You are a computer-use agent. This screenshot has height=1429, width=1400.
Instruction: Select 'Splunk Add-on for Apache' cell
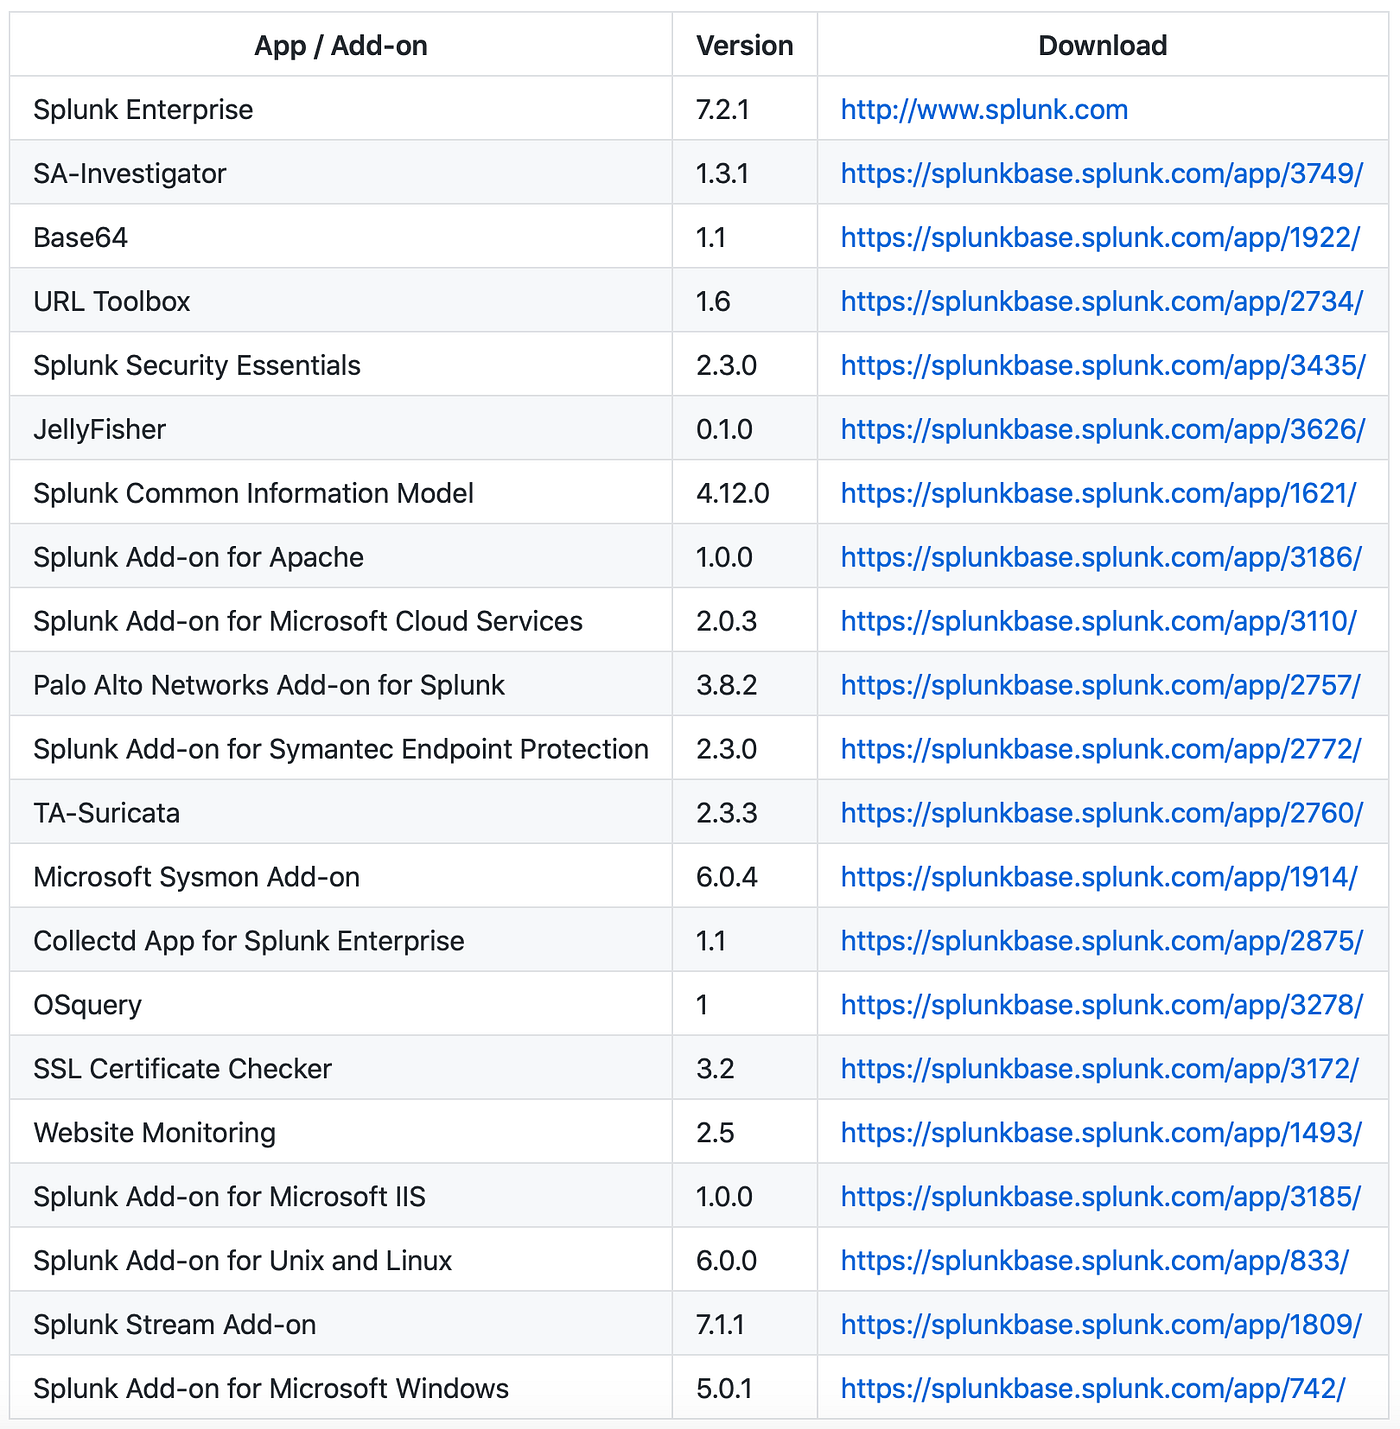(x=341, y=557)
